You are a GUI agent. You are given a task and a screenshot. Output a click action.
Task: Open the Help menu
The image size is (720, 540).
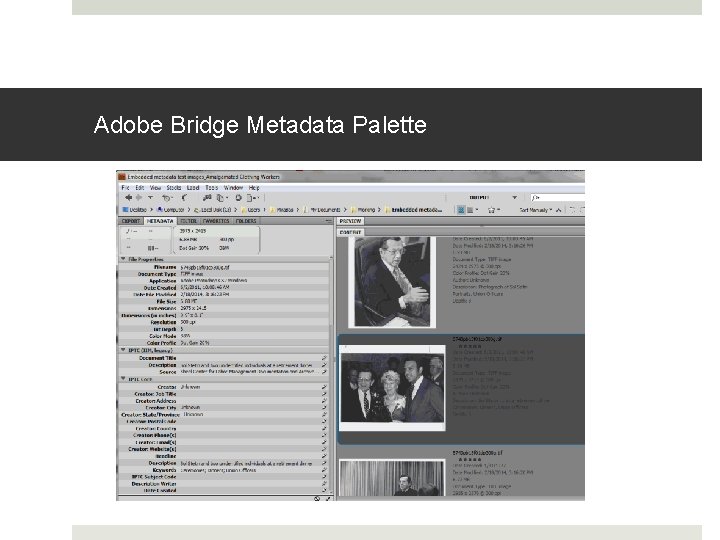(254, 188)
